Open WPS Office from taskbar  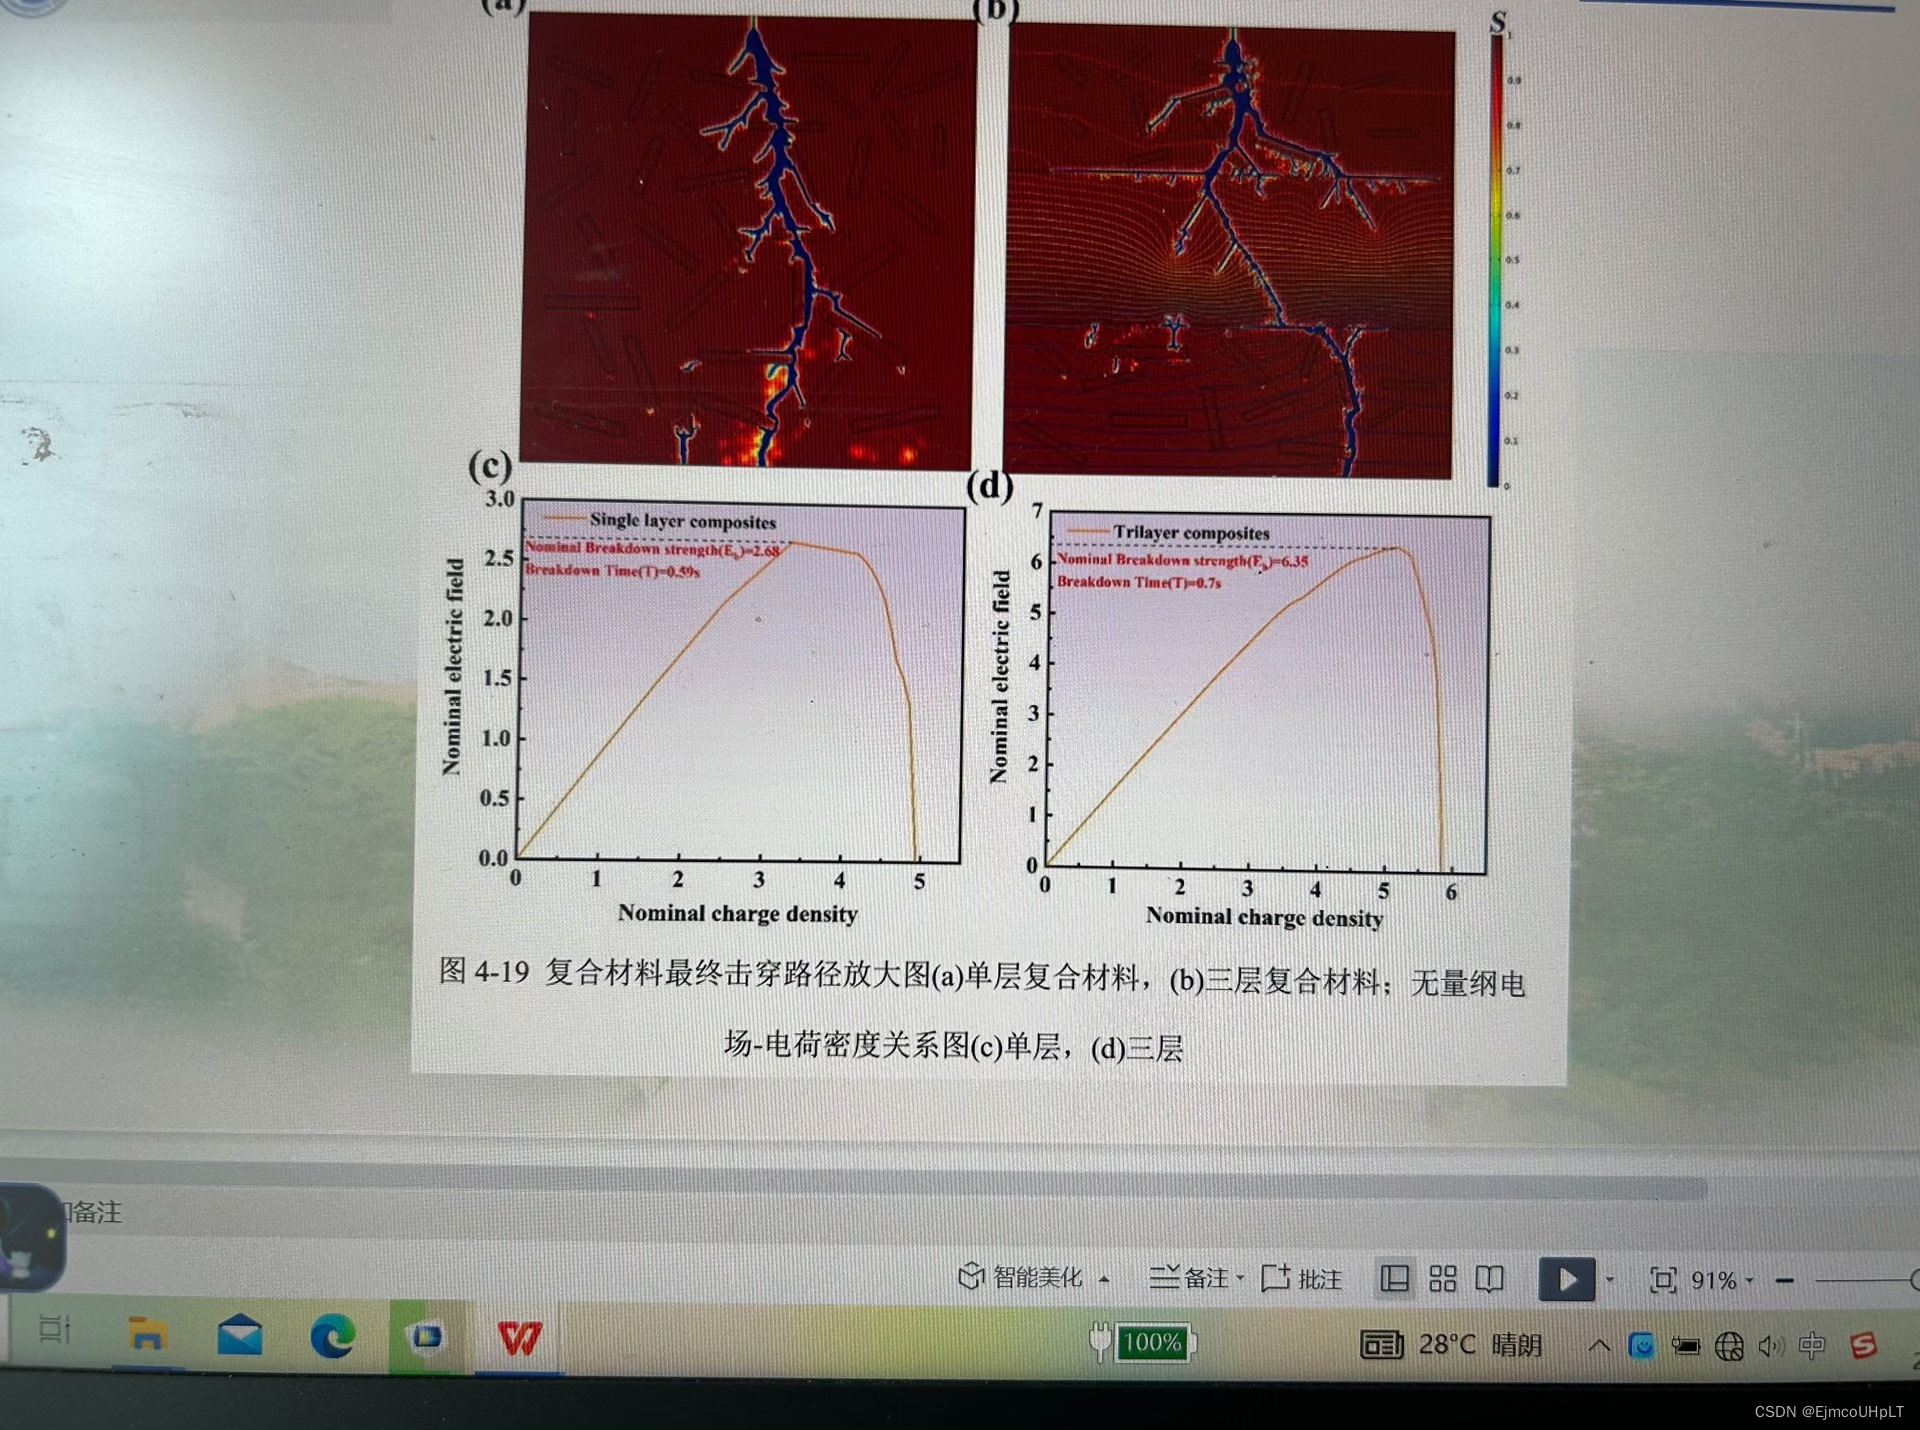520,1337
